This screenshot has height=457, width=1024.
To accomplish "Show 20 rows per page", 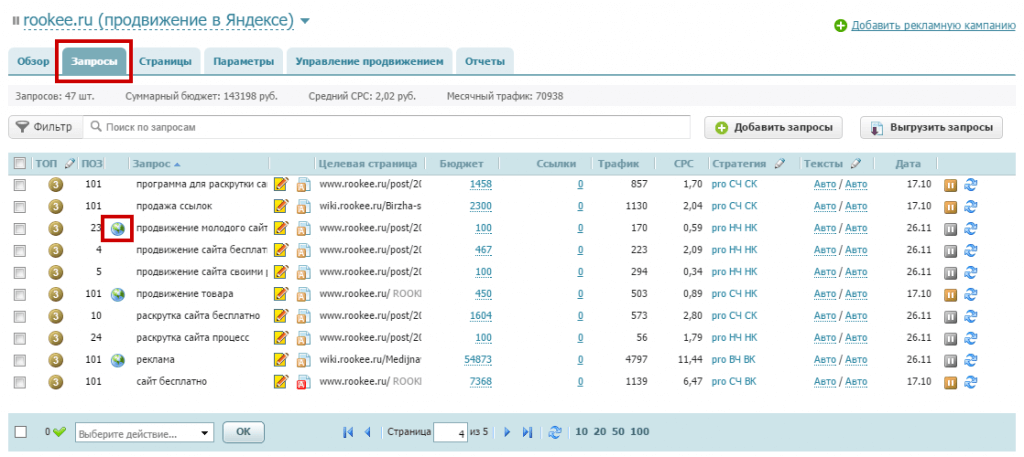I will (599, 432).
